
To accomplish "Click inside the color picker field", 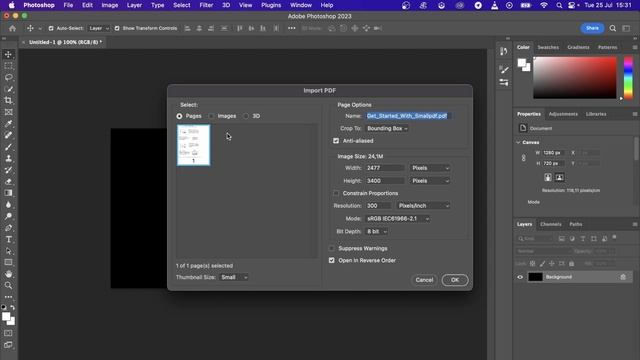I will (575, 78).
